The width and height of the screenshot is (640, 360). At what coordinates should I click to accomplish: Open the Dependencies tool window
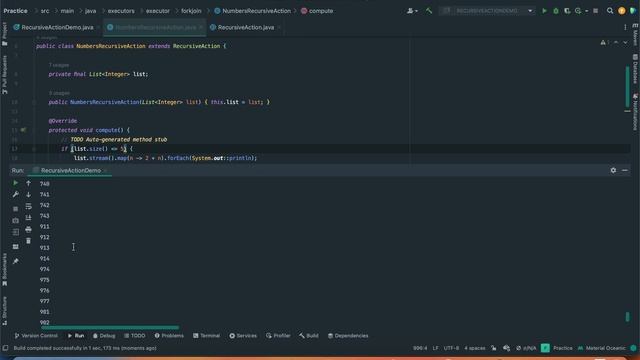(x=348, y=336)
